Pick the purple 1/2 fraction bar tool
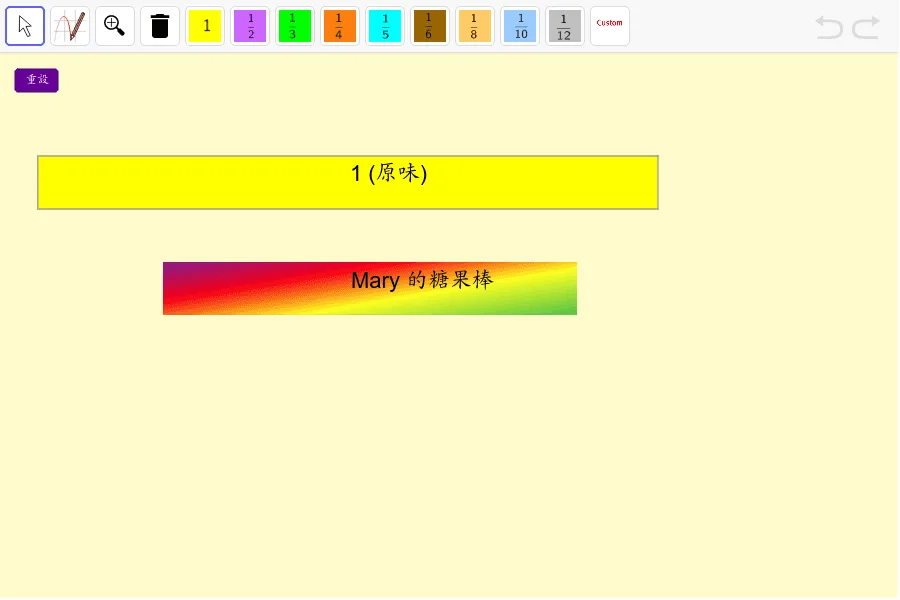 tap(250, 26)
